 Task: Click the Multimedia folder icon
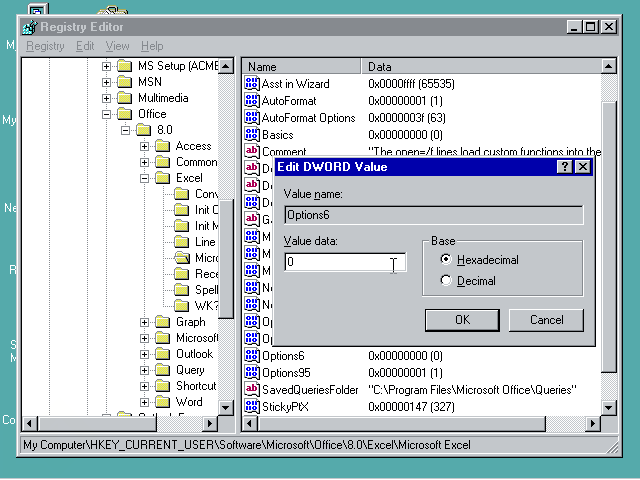[x=124, y=98]
